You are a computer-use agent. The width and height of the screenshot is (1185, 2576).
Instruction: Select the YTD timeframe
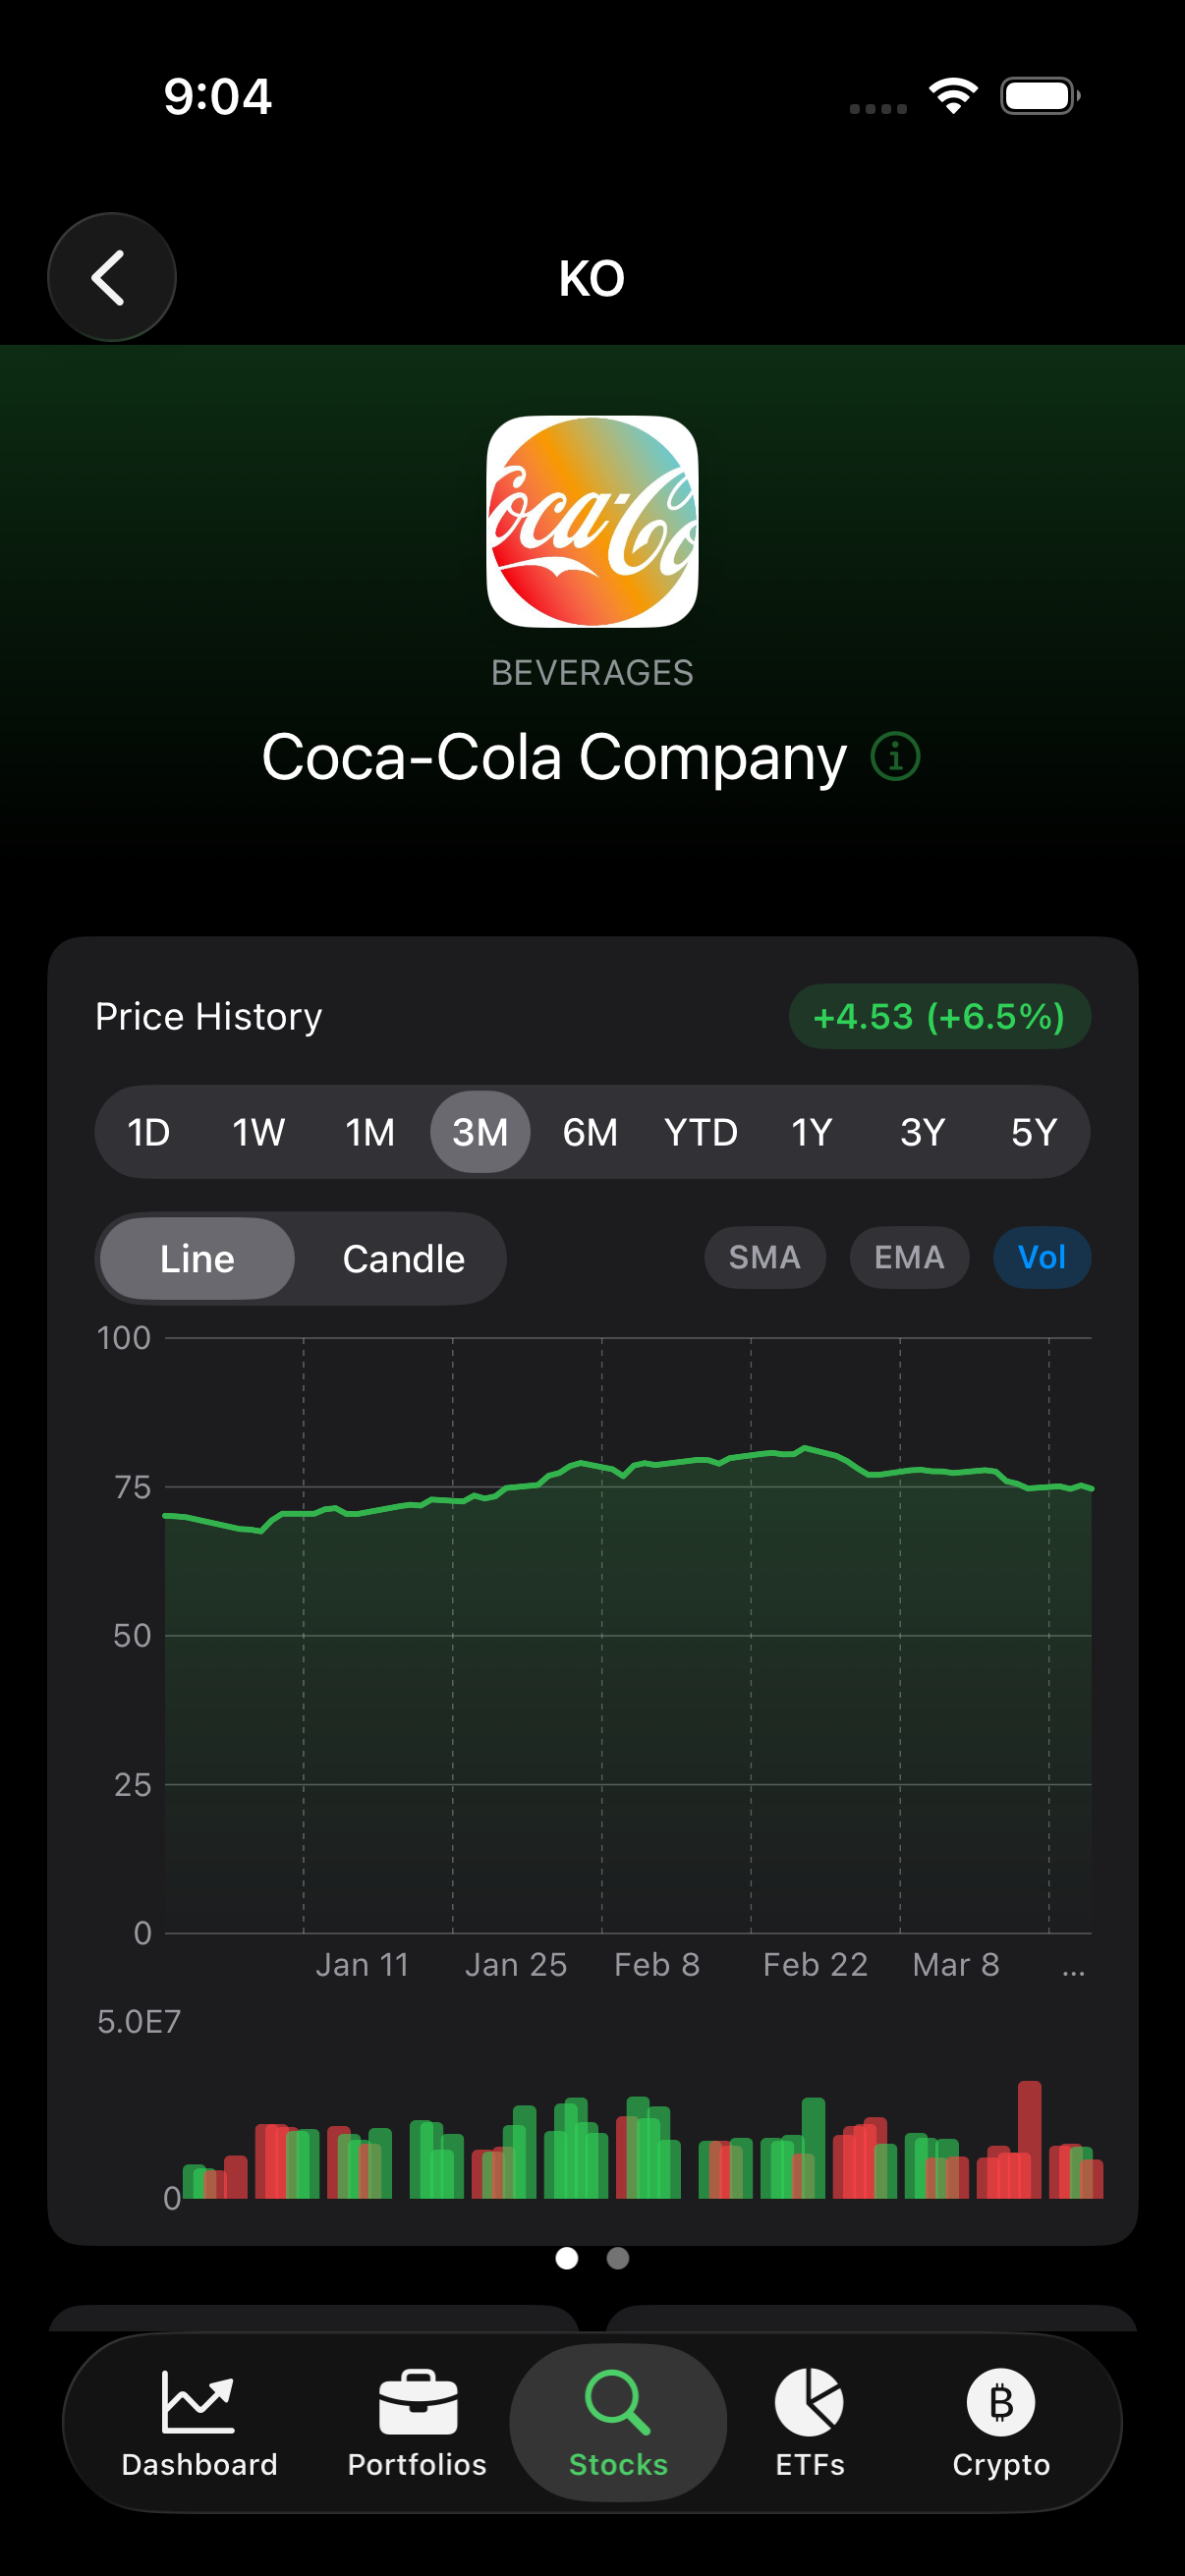[701, 1131]
